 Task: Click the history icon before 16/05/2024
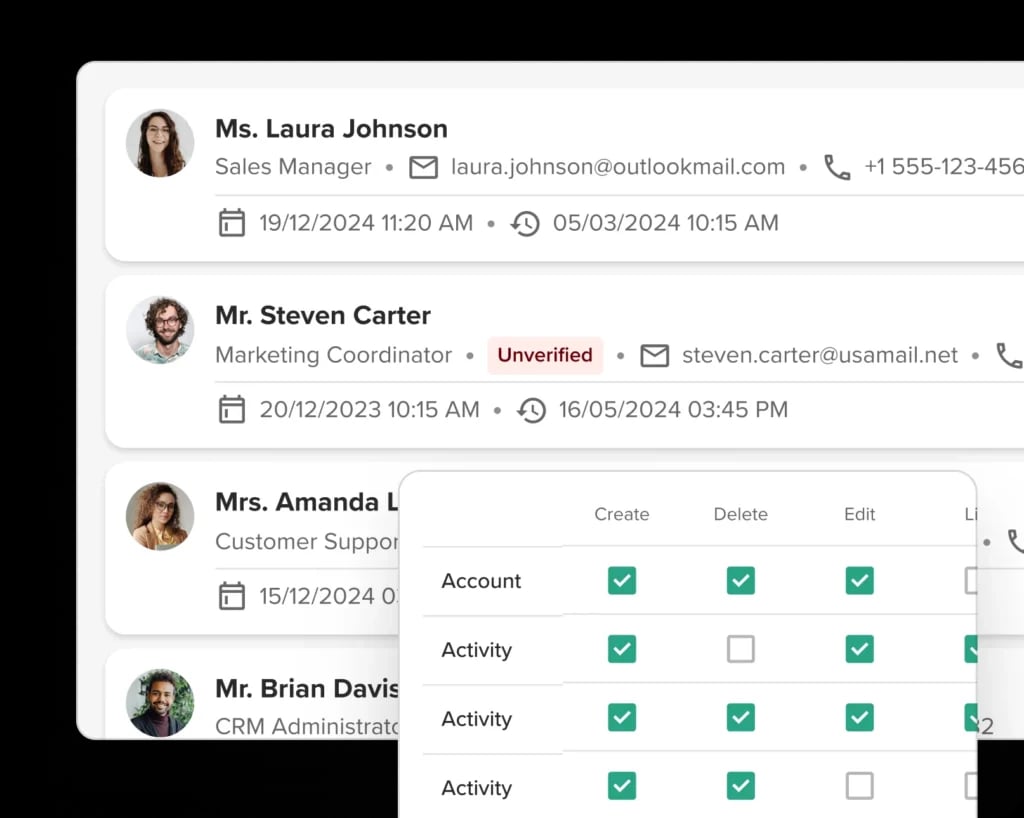(x=531, y=410)
